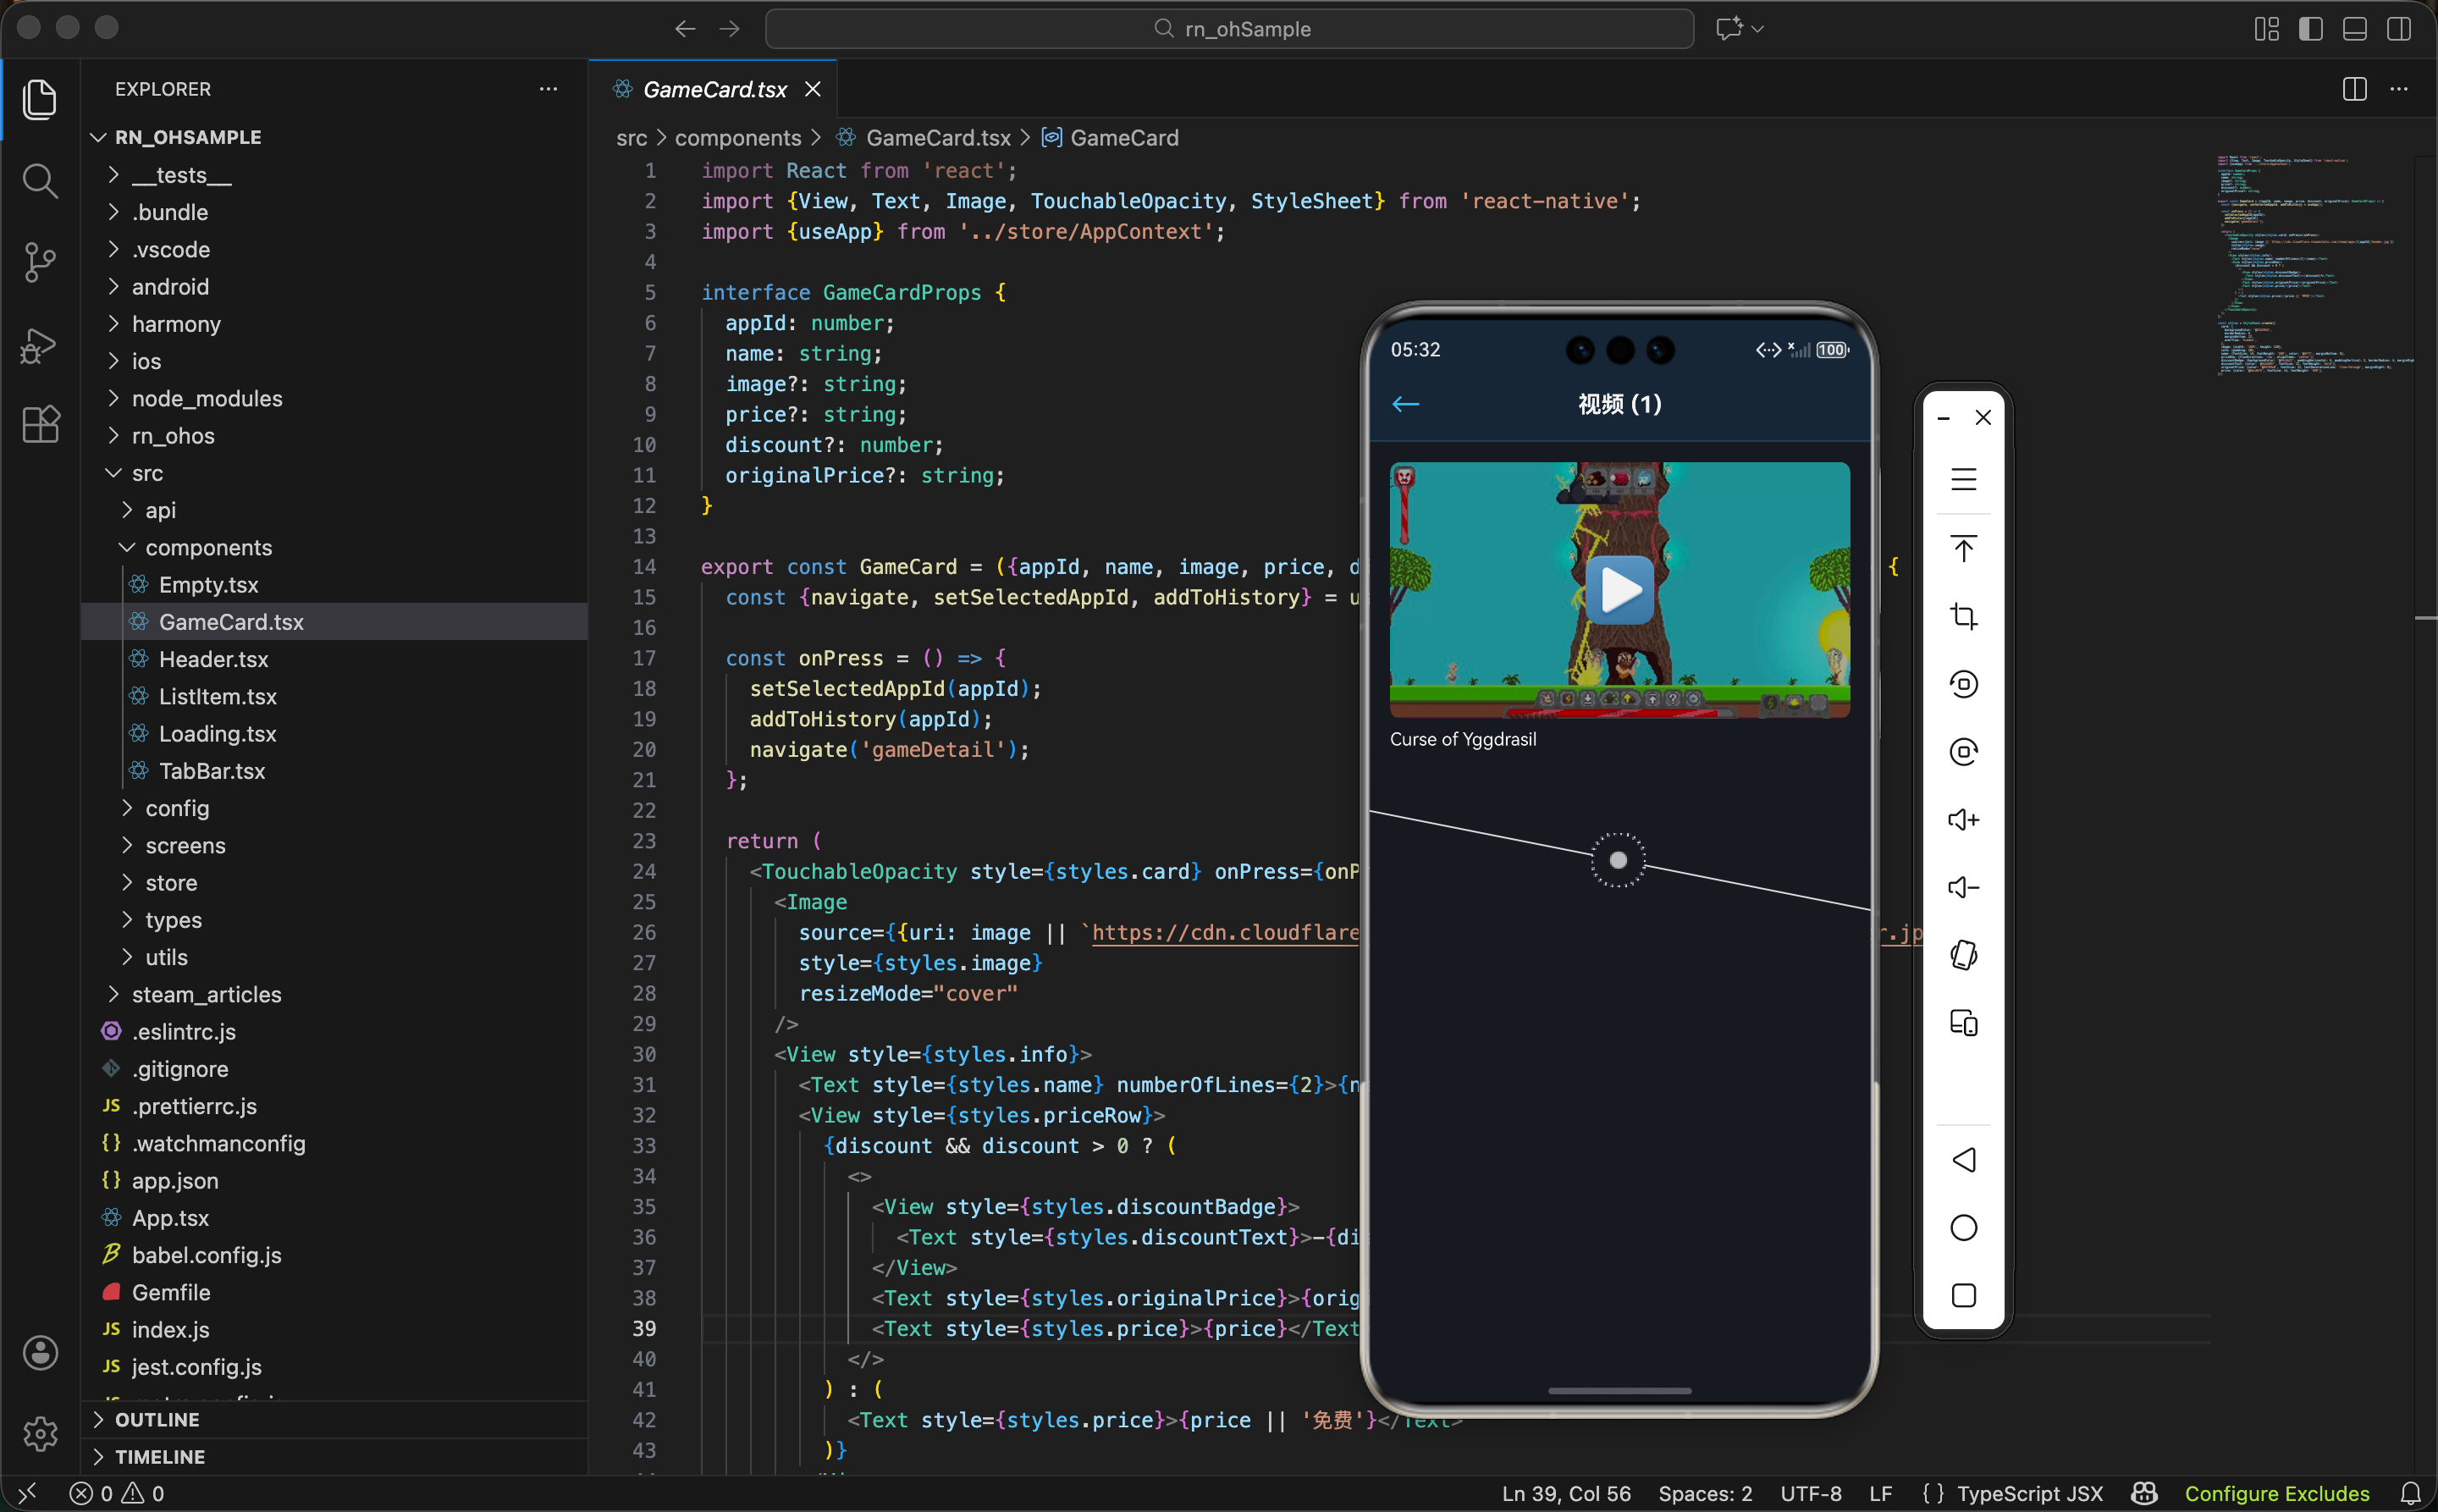The height and width of the screenshot is (1512, 2438).
Task: Split the editor to the right
Action: 2355,89
